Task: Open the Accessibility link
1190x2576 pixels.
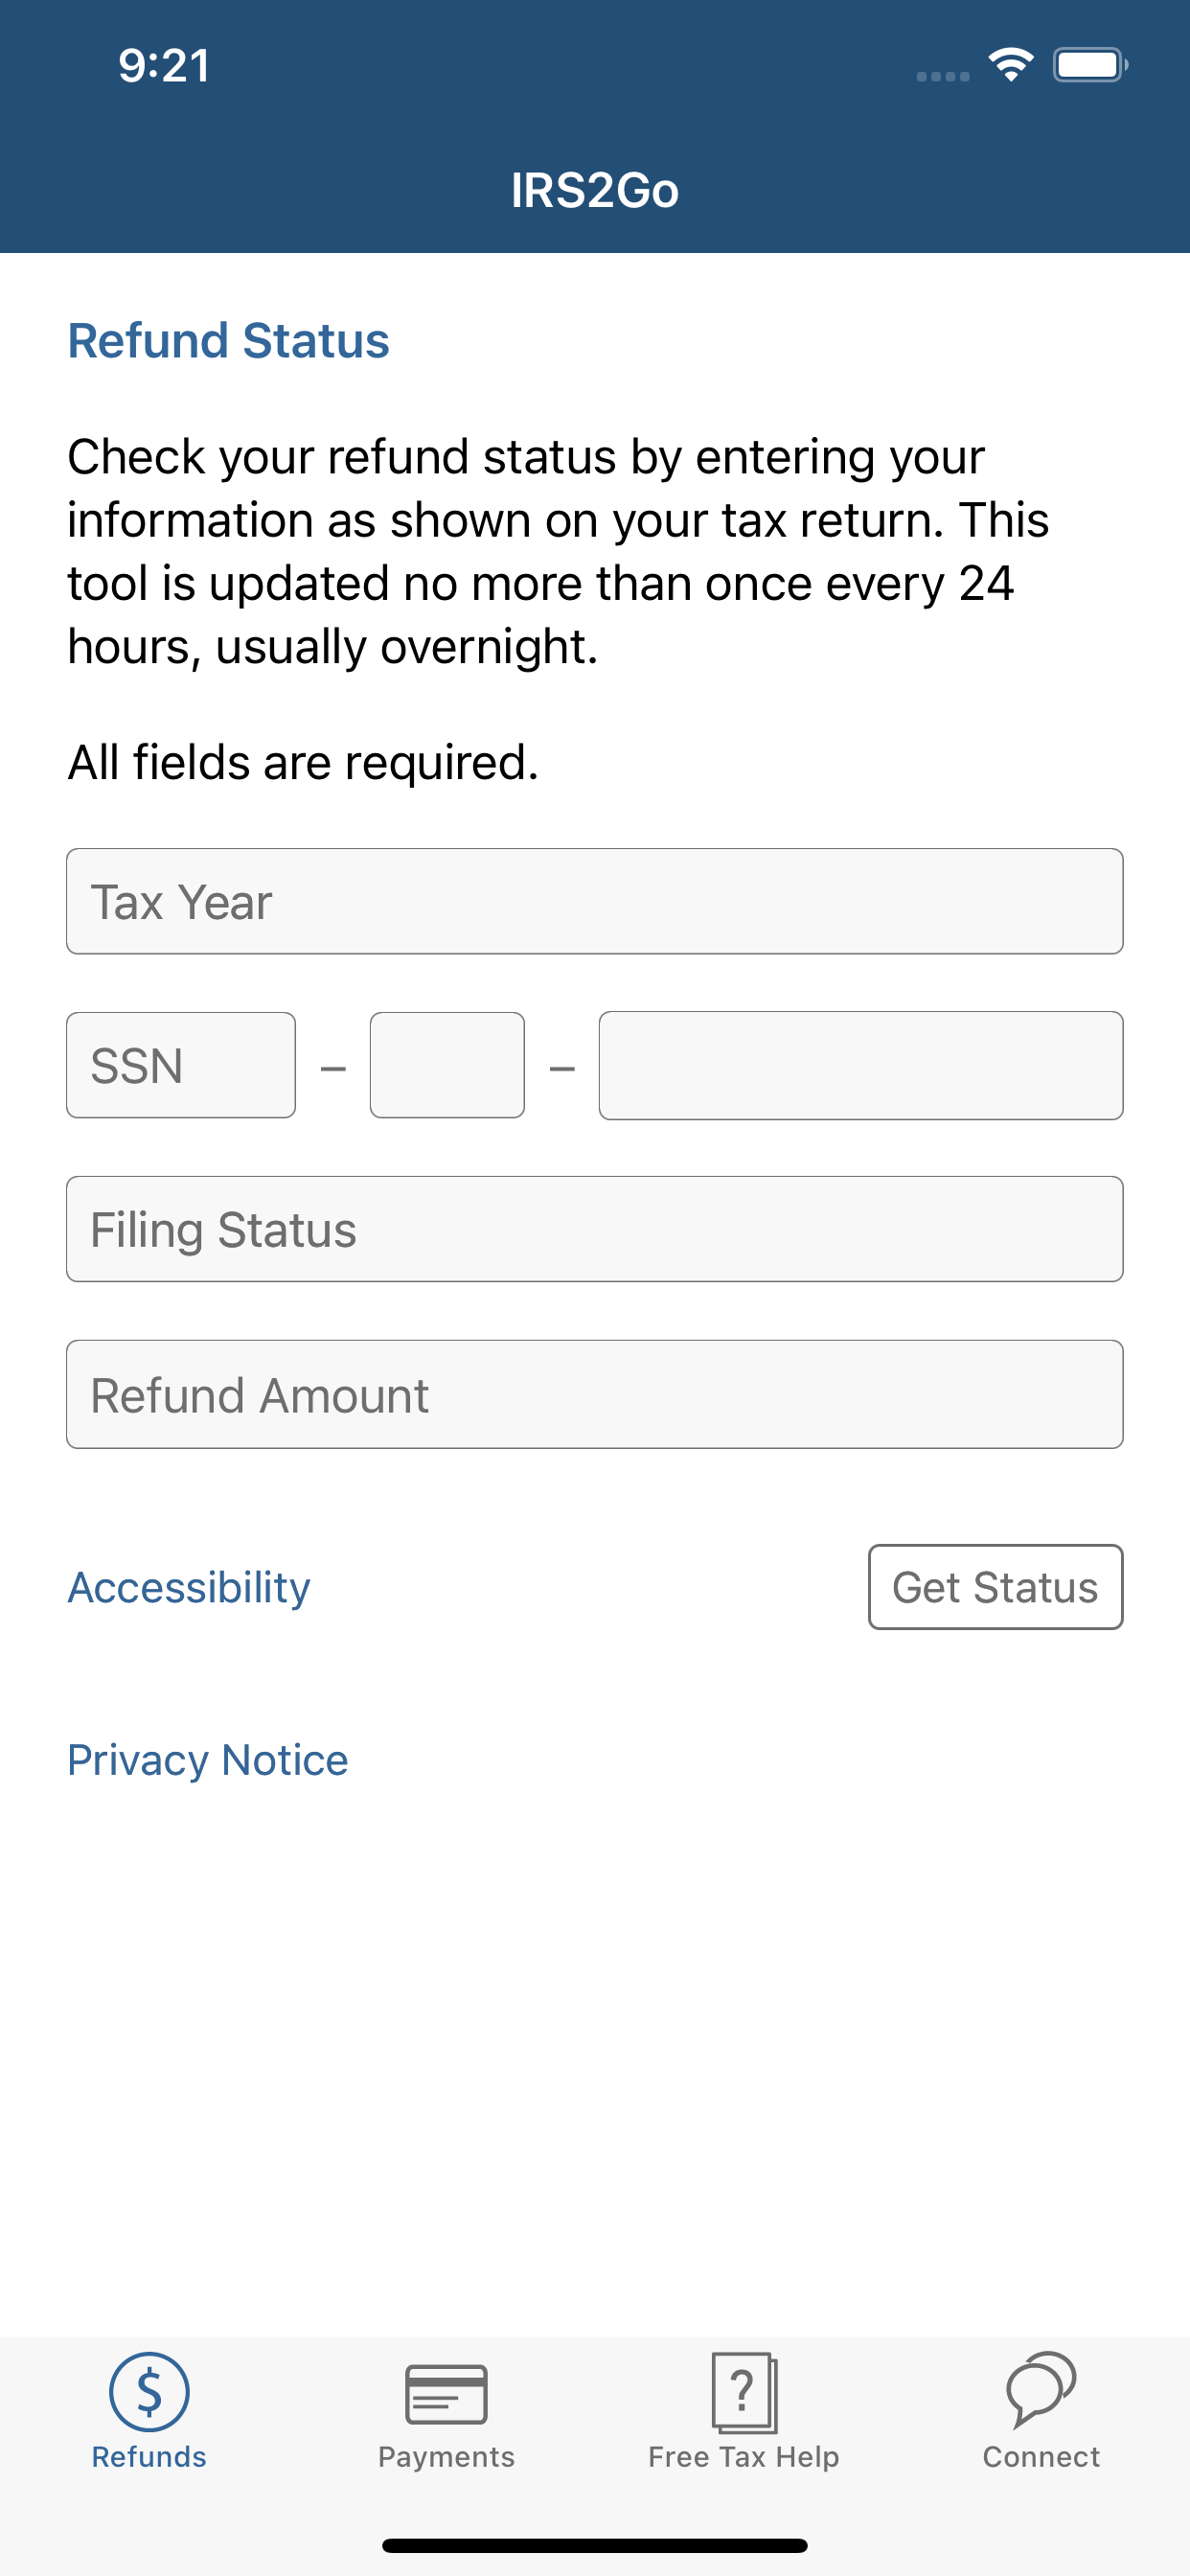Action: 189,1587
